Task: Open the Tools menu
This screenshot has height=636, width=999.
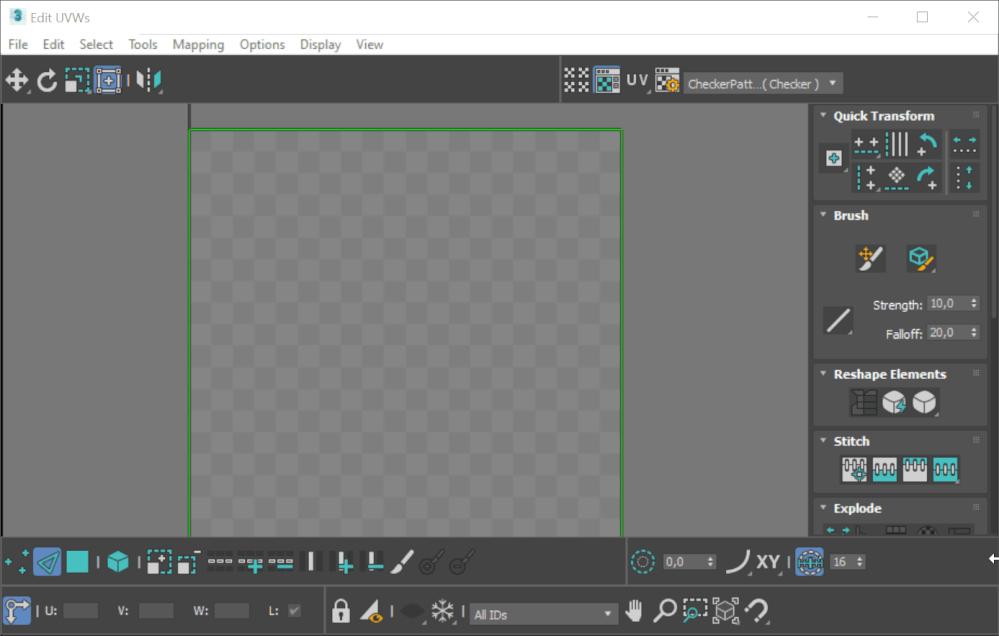Action: point(143,45)
